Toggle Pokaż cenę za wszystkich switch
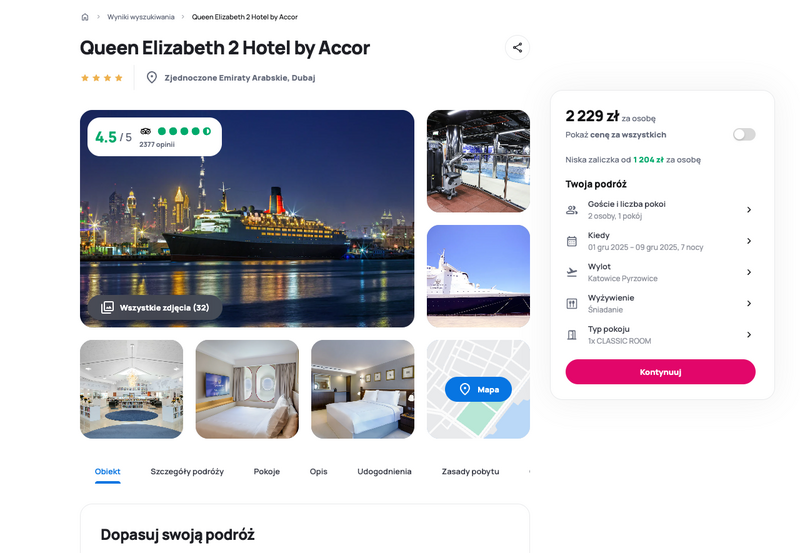The width and height of the screenshot is (800, 553). pos(744,135)
